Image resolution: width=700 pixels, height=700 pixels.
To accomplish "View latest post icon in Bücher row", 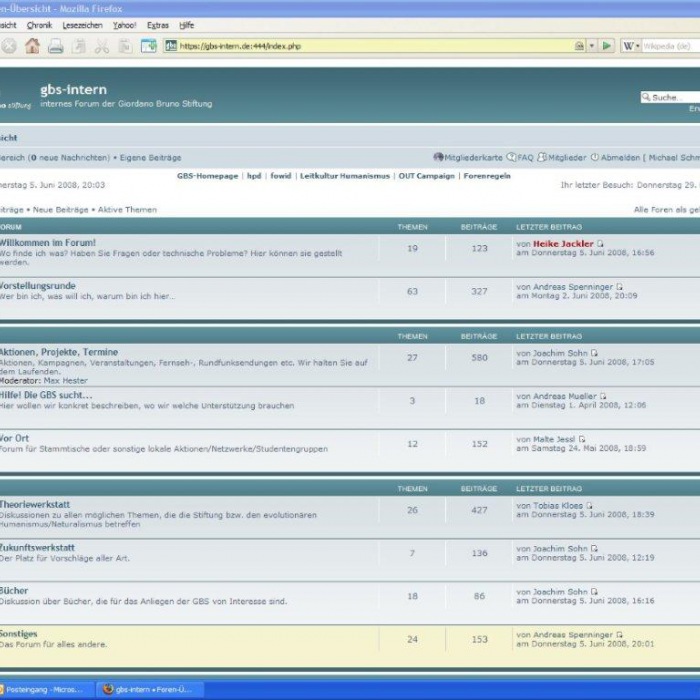I will pyautogui.click(x=594, y=592).
